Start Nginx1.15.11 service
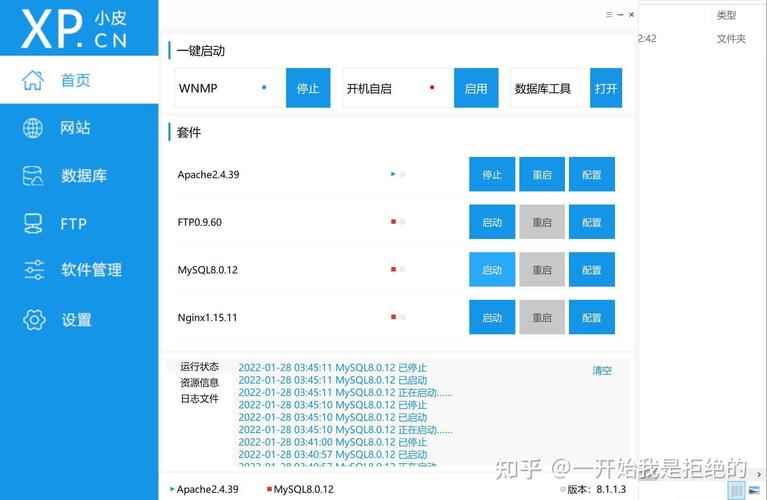Image resolution: width=767 pixels, height=500 pixels. pos(492,318)
